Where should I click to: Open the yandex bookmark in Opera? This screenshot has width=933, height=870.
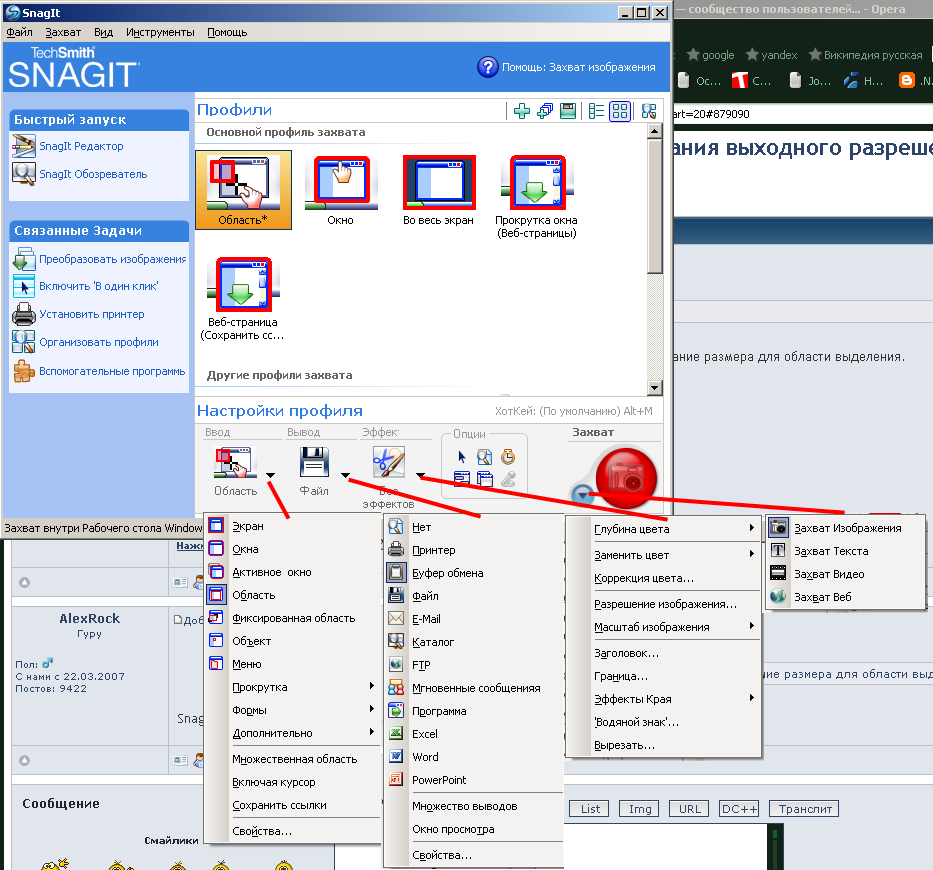pos(771,55)
